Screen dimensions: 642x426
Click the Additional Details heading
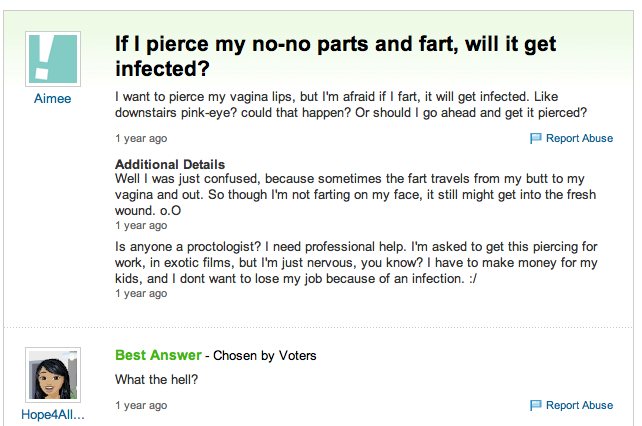(170, 164)
